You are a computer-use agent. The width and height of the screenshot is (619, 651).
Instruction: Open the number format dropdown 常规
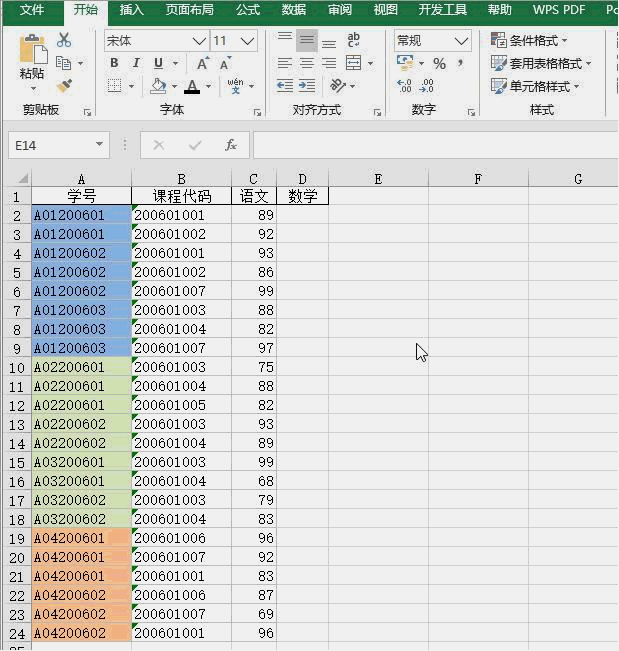coord(461,41)
